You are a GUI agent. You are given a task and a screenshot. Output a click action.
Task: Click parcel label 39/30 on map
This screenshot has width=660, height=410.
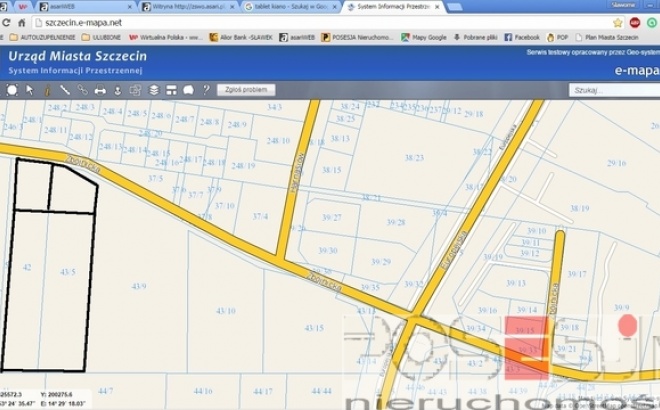point(328,250)
